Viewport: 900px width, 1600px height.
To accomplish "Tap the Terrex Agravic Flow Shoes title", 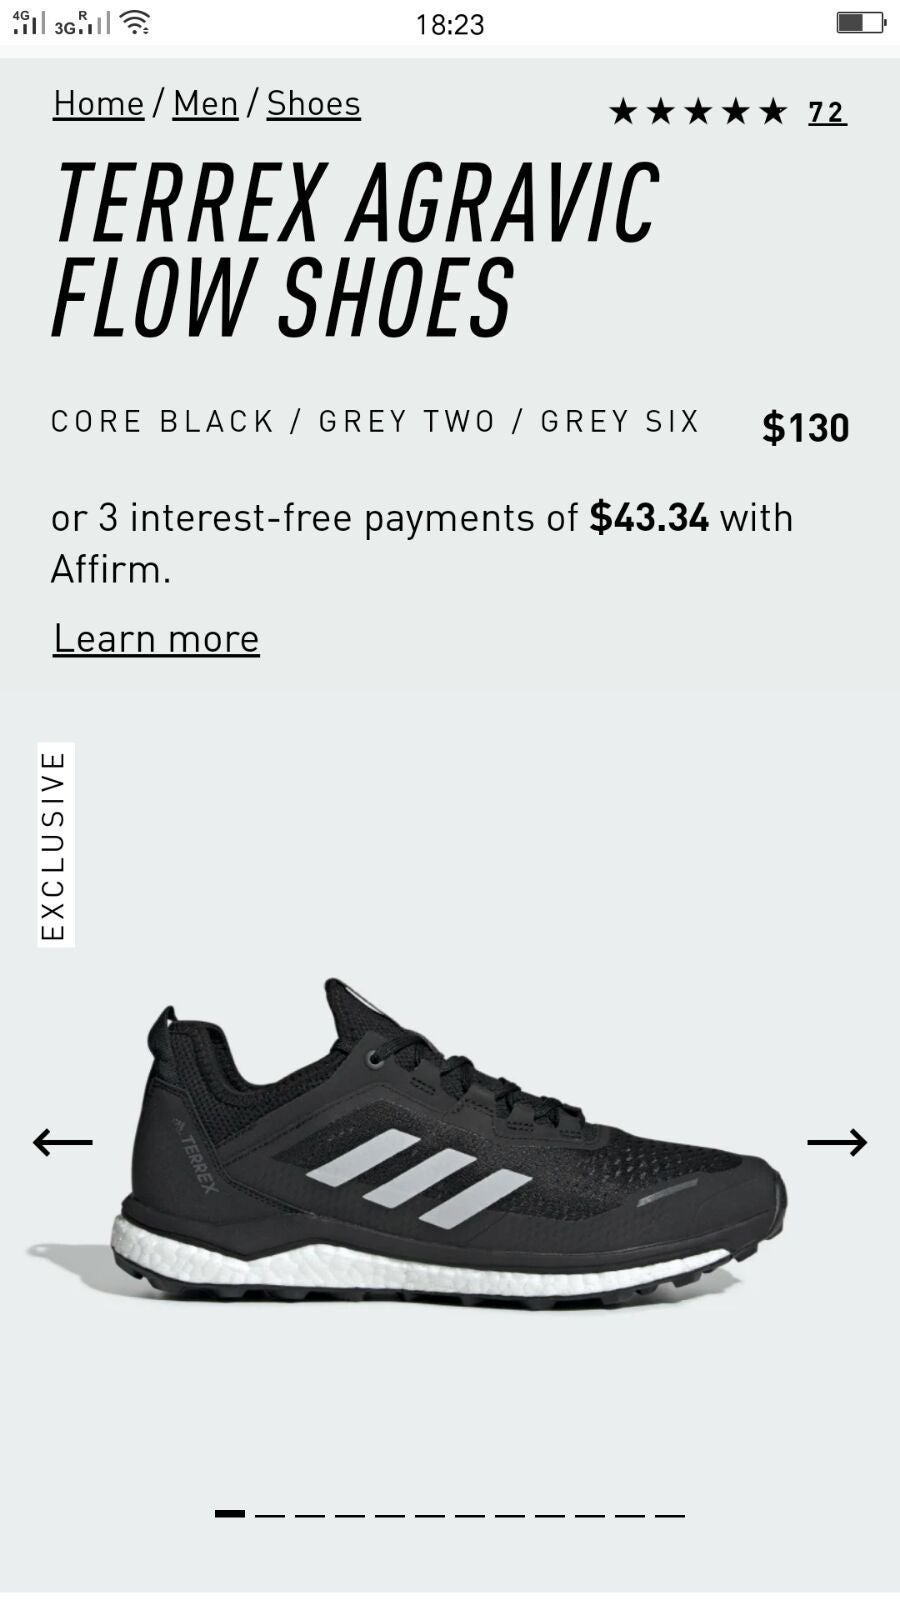I will click(355, 250).
